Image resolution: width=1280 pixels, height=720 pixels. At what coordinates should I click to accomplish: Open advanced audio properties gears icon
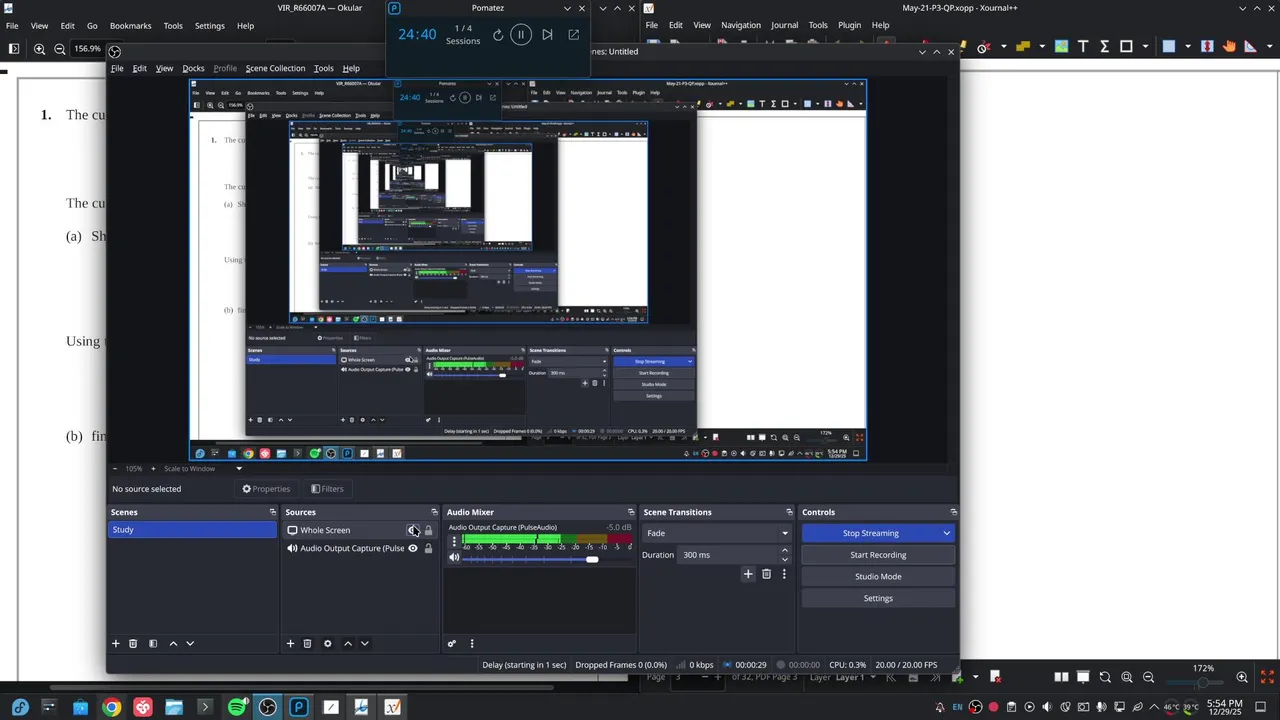[x=452, y=644]
